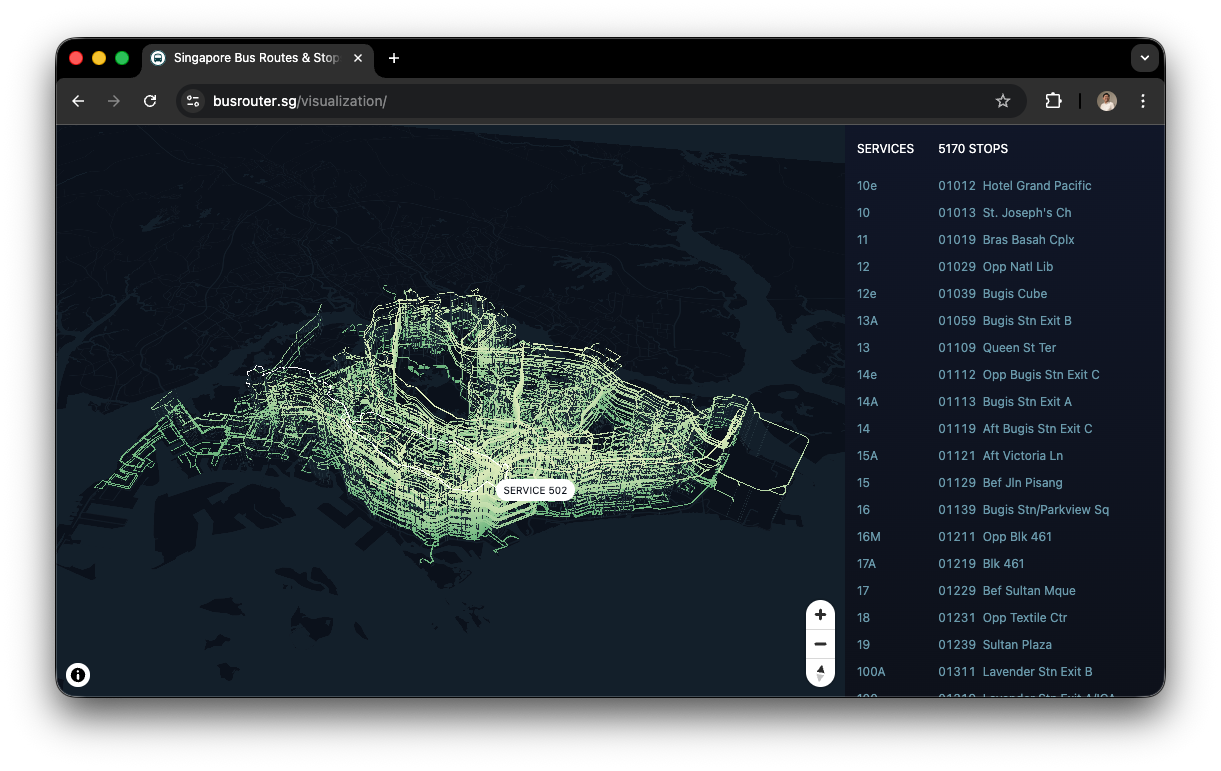This screenshot has width=1221, height=771.
Task: Open the user profile avatar
Action: coord(1106,101)
